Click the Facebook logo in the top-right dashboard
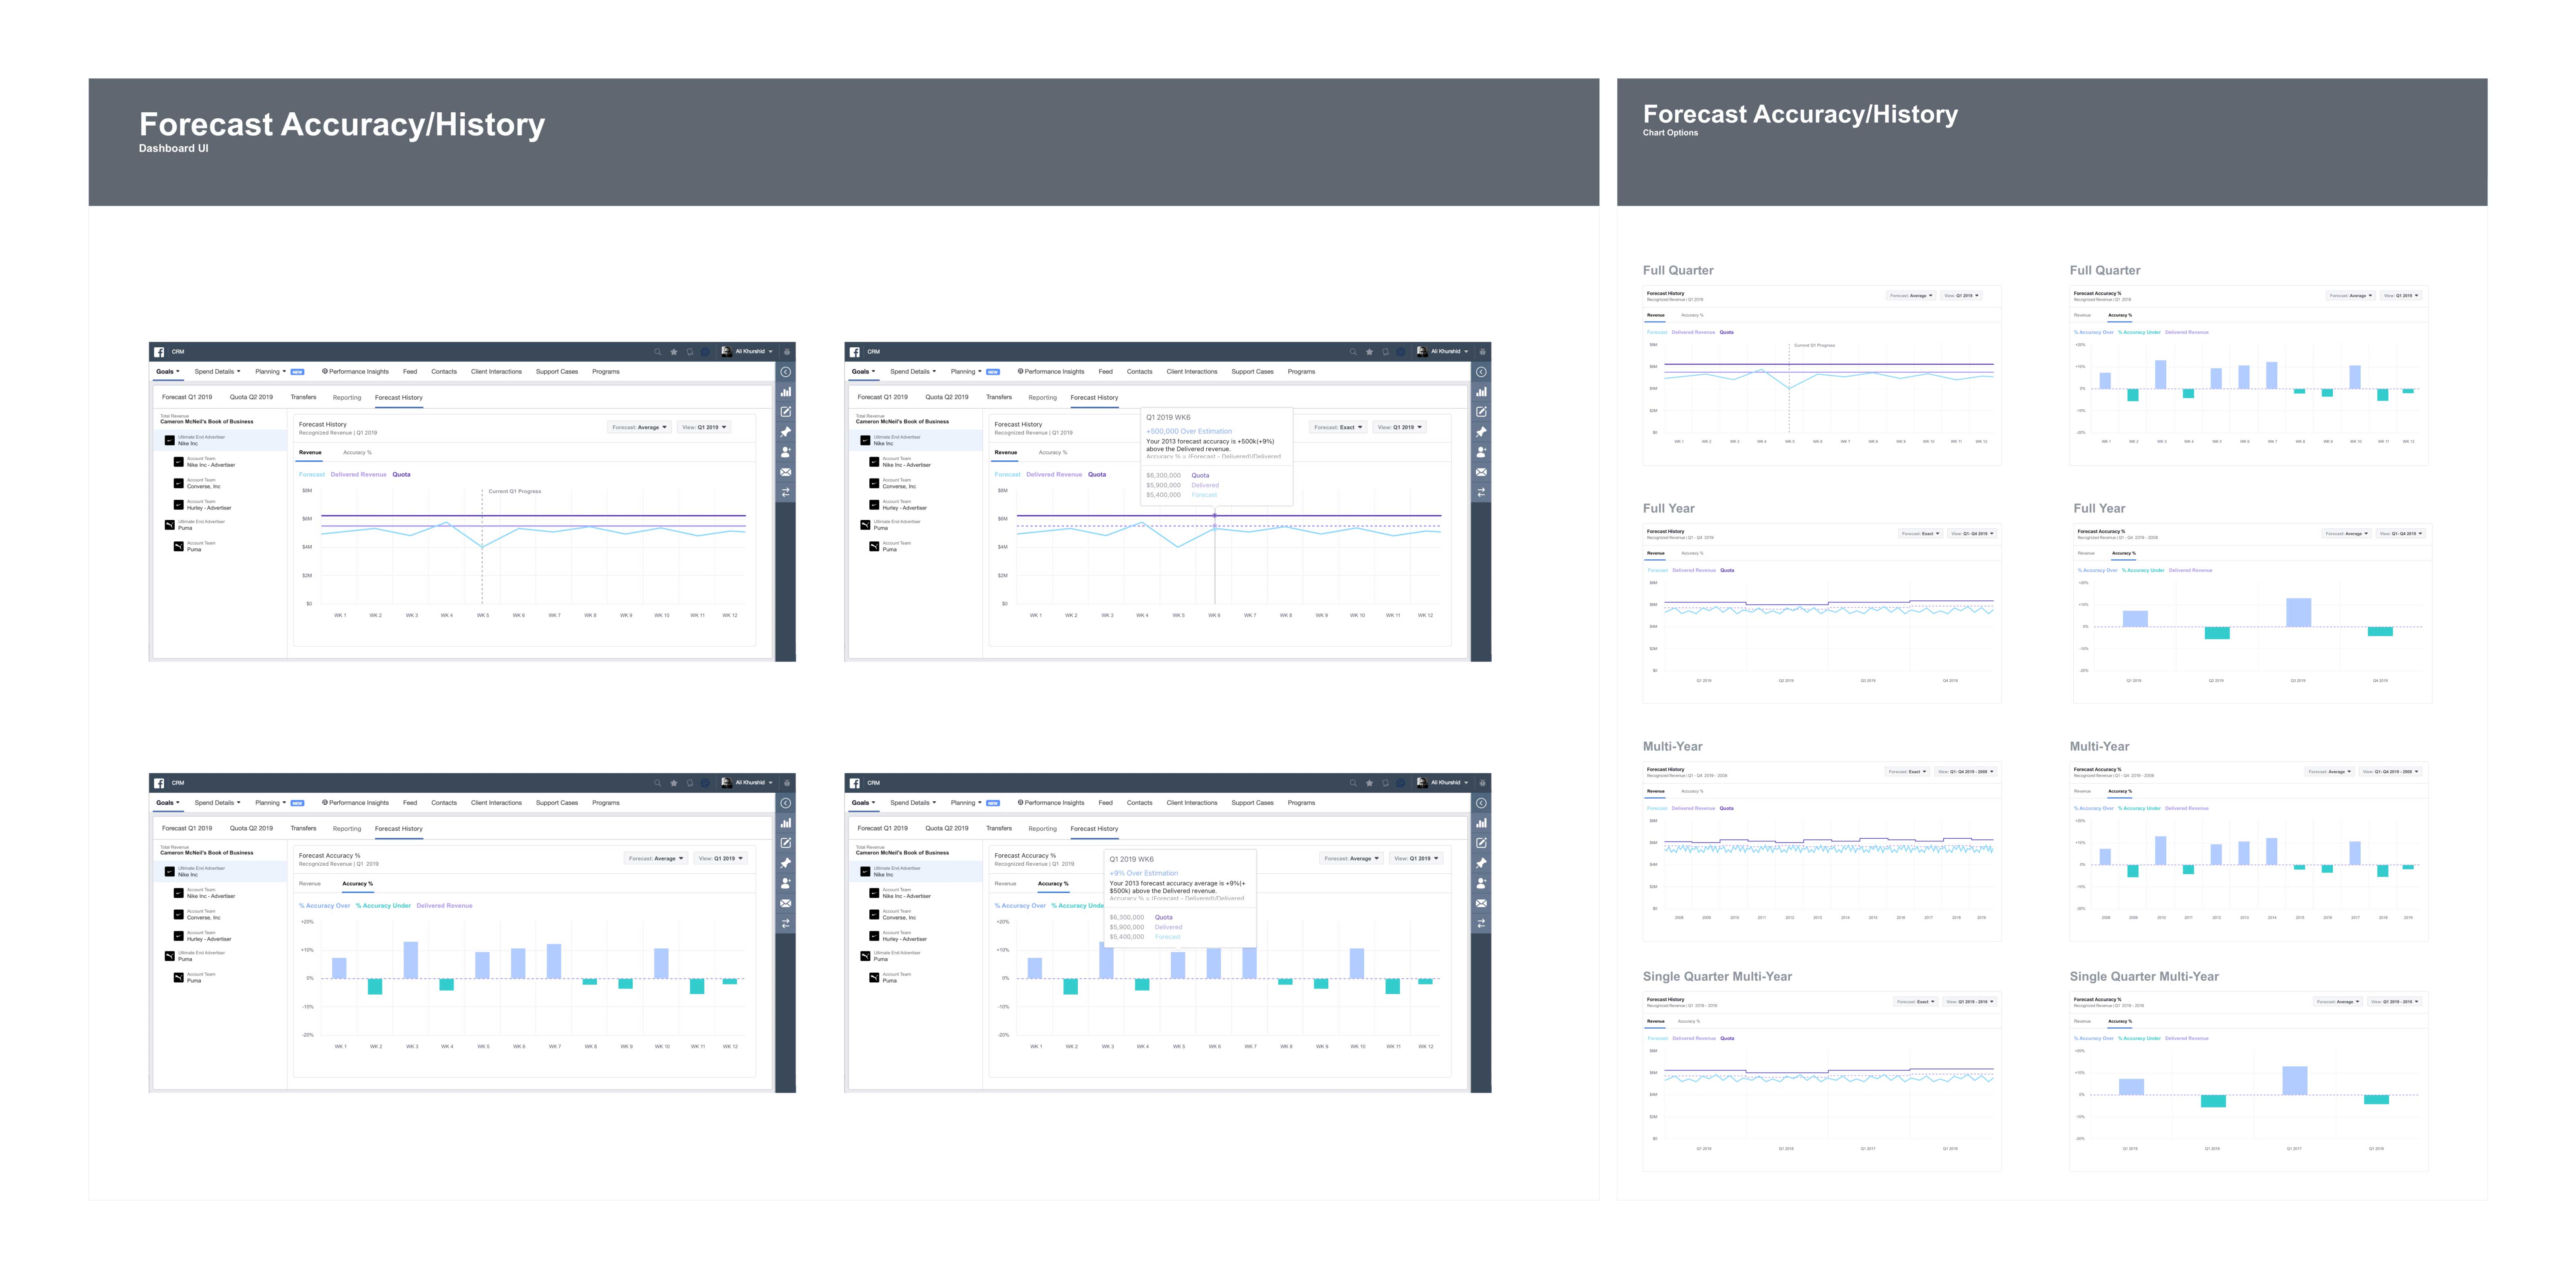The height and width of the screenshot is (1279, 2576). [855, 352]
